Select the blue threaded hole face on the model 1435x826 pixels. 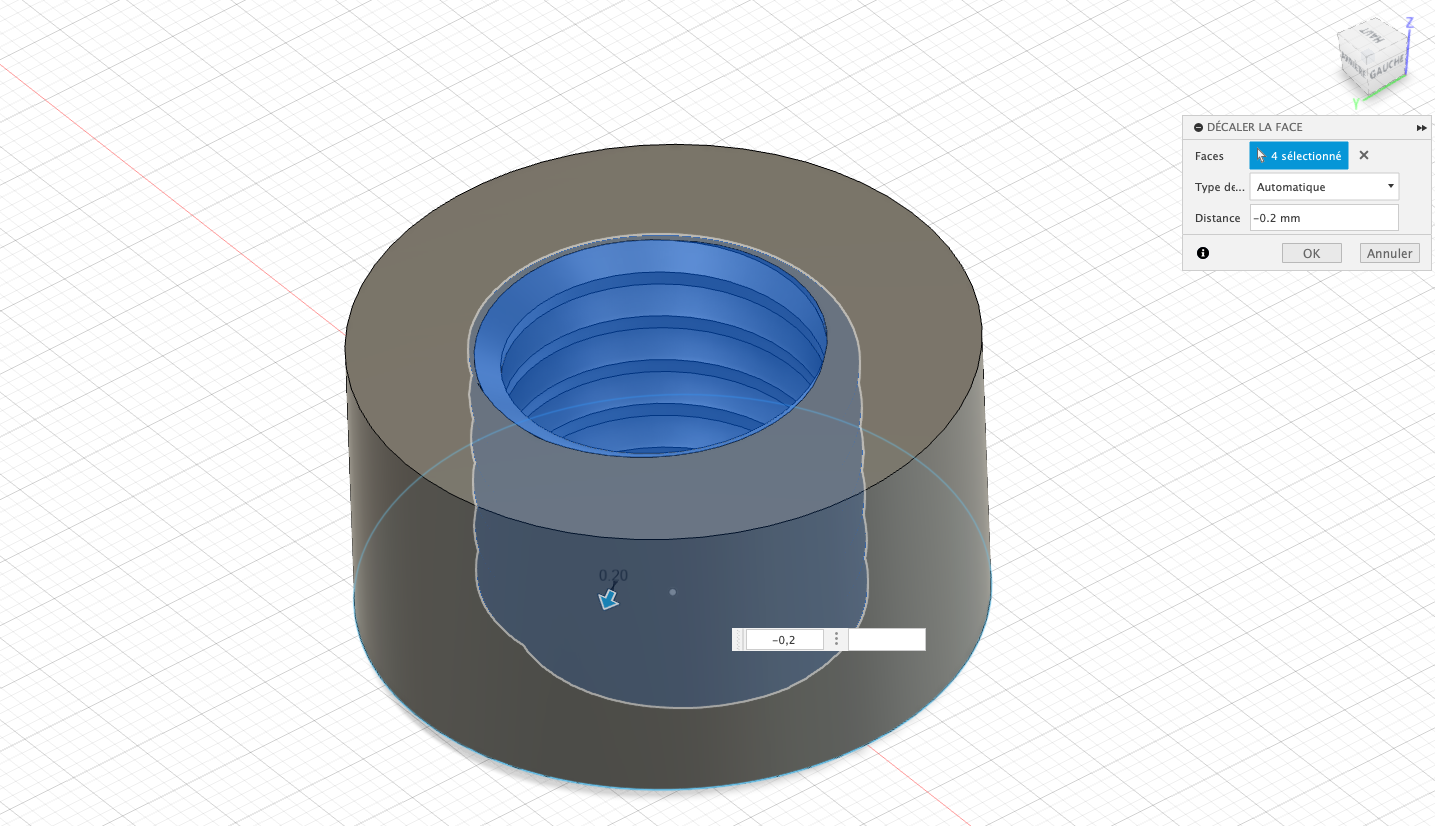(x=650, y=350)
